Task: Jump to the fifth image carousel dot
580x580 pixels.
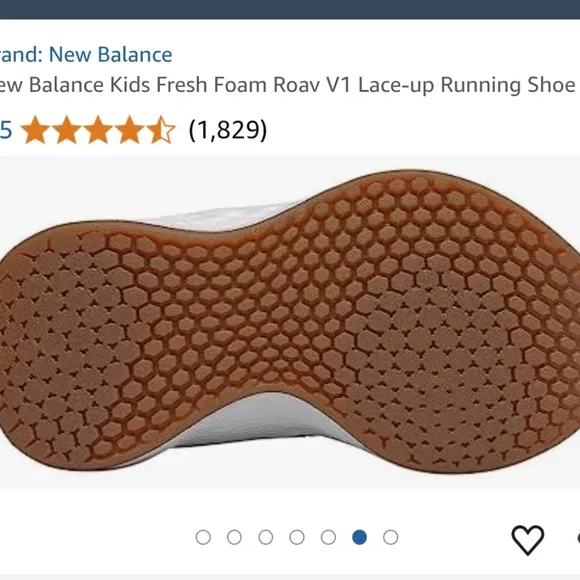Action: [x=328, y=537]
